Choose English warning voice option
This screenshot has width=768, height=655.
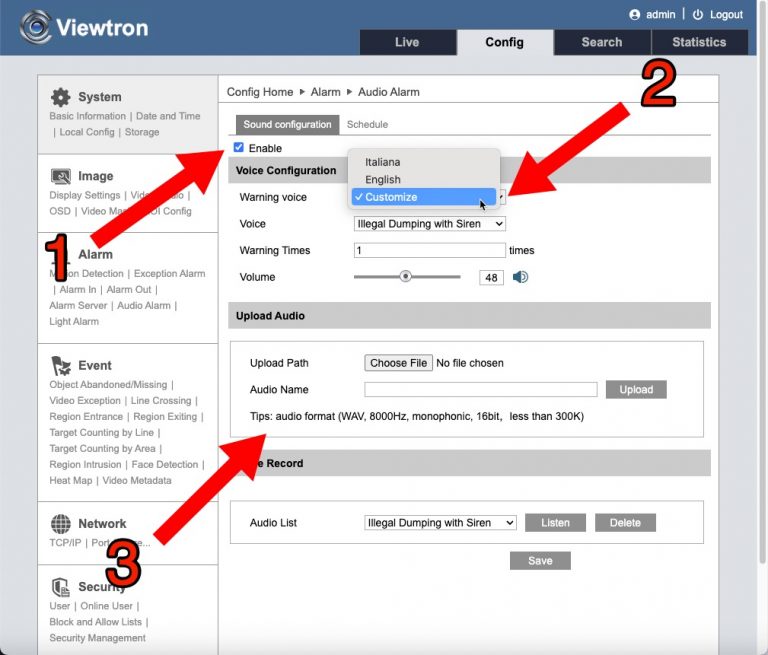tap(383, 180)
